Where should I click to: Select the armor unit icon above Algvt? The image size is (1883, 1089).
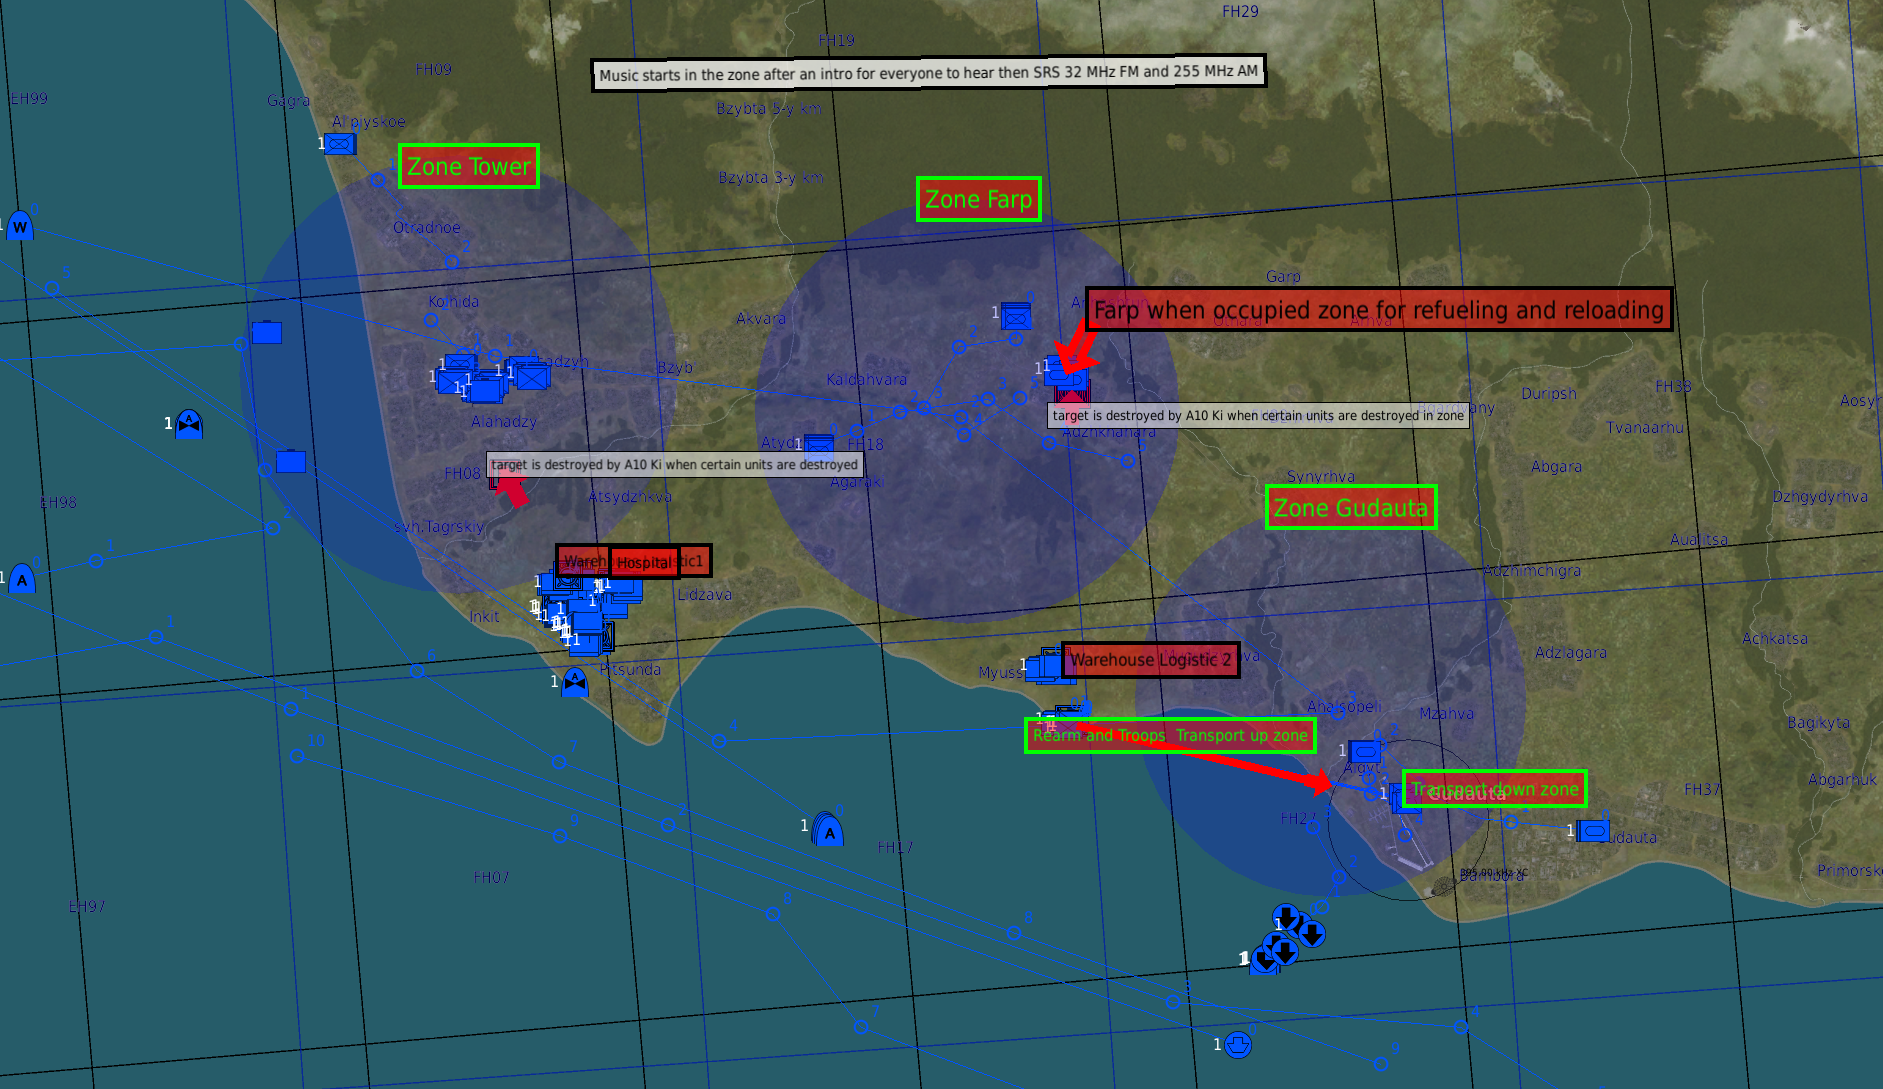point(1365,750)
